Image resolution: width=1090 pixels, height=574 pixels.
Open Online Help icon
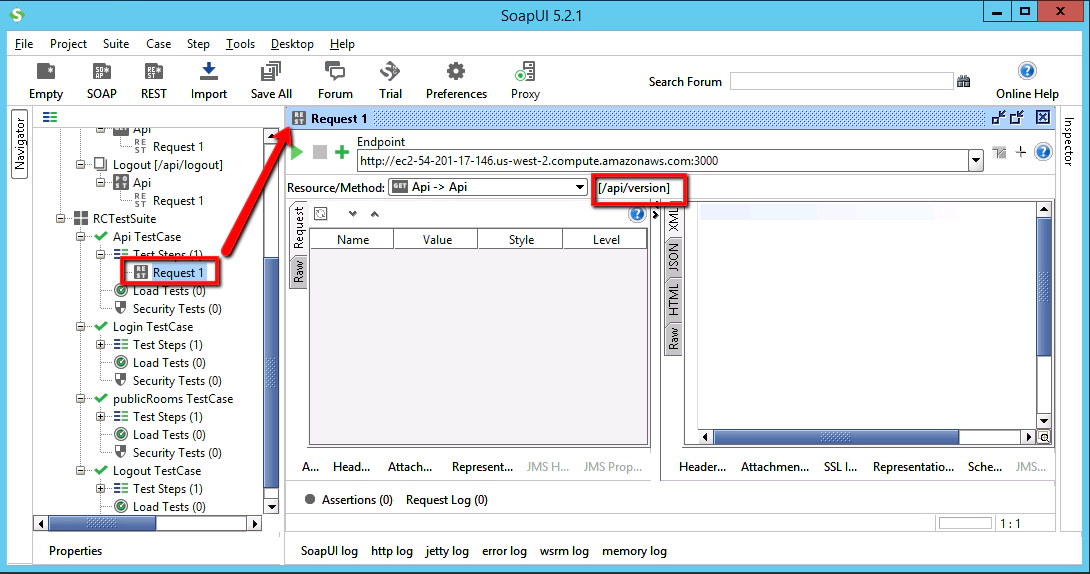click(1027, 71)
